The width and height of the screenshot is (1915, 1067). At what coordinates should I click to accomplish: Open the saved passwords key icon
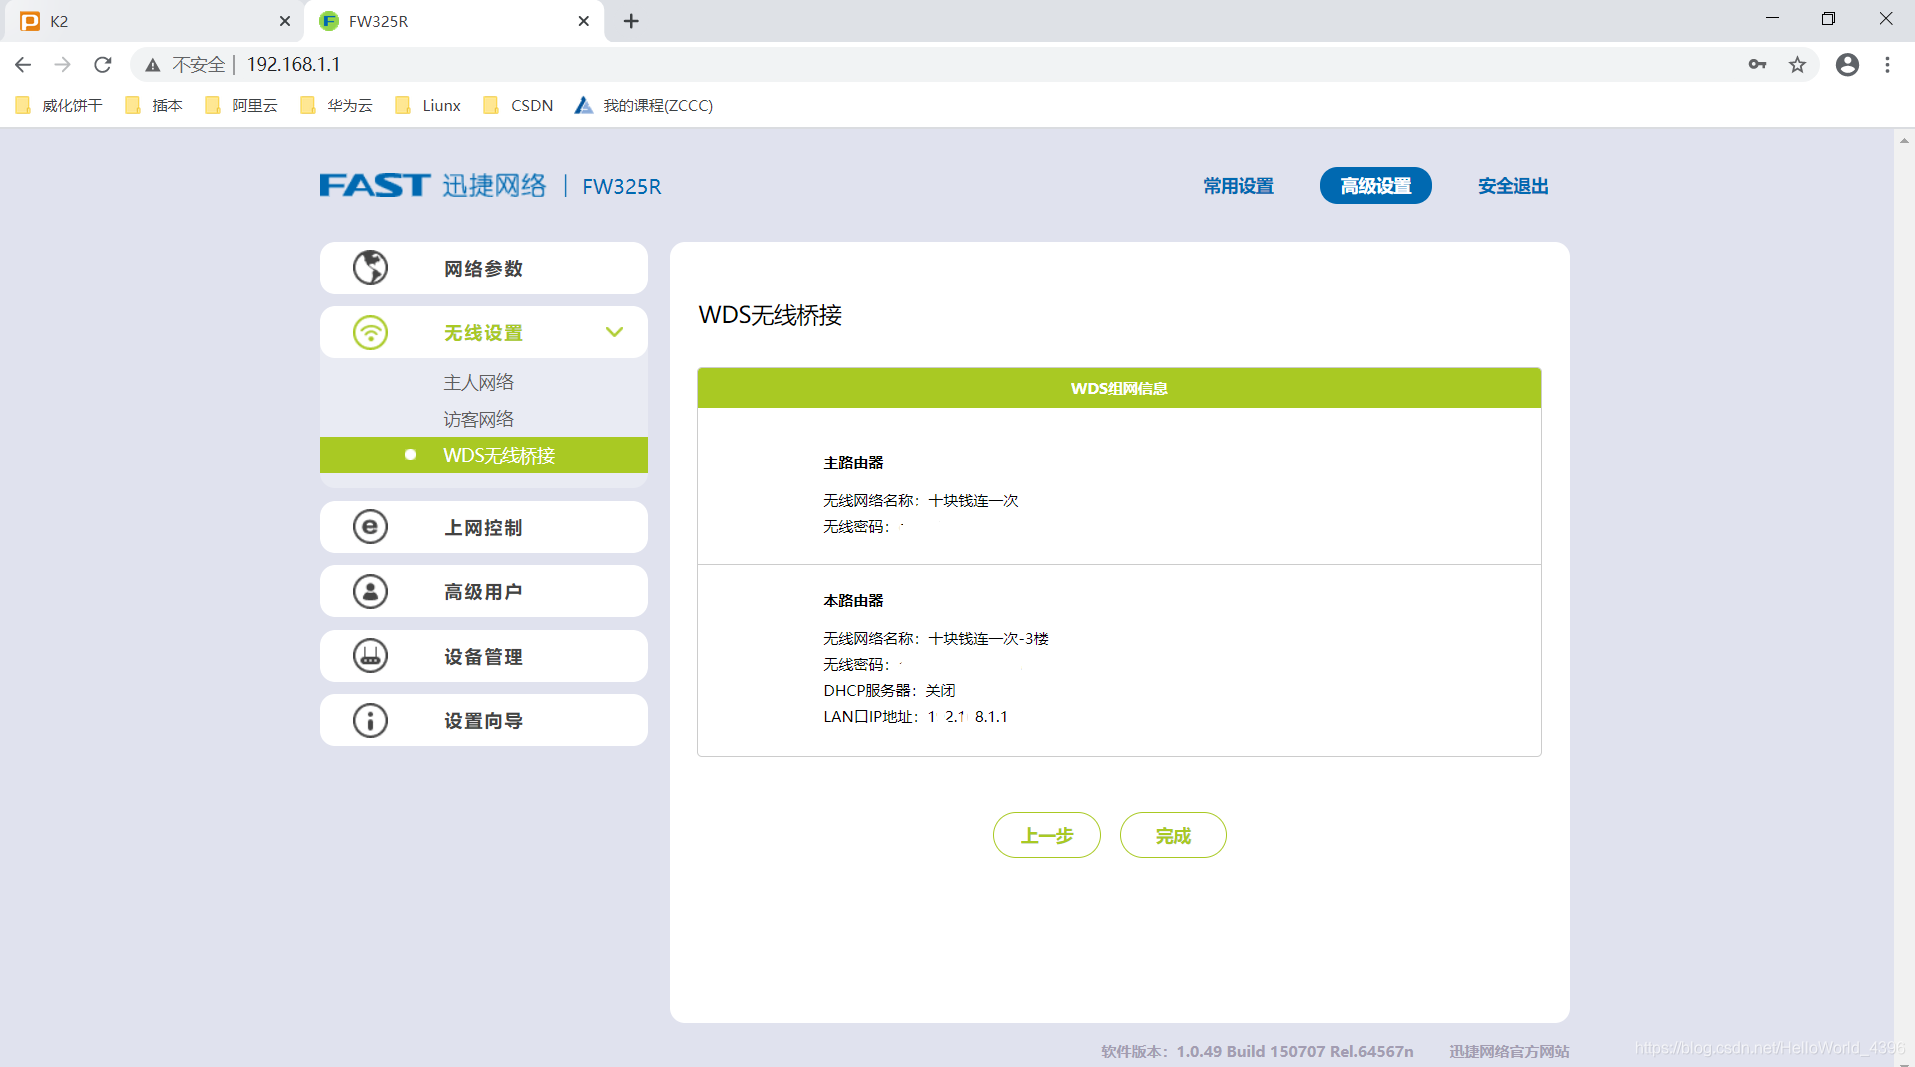coord(1757,64)
